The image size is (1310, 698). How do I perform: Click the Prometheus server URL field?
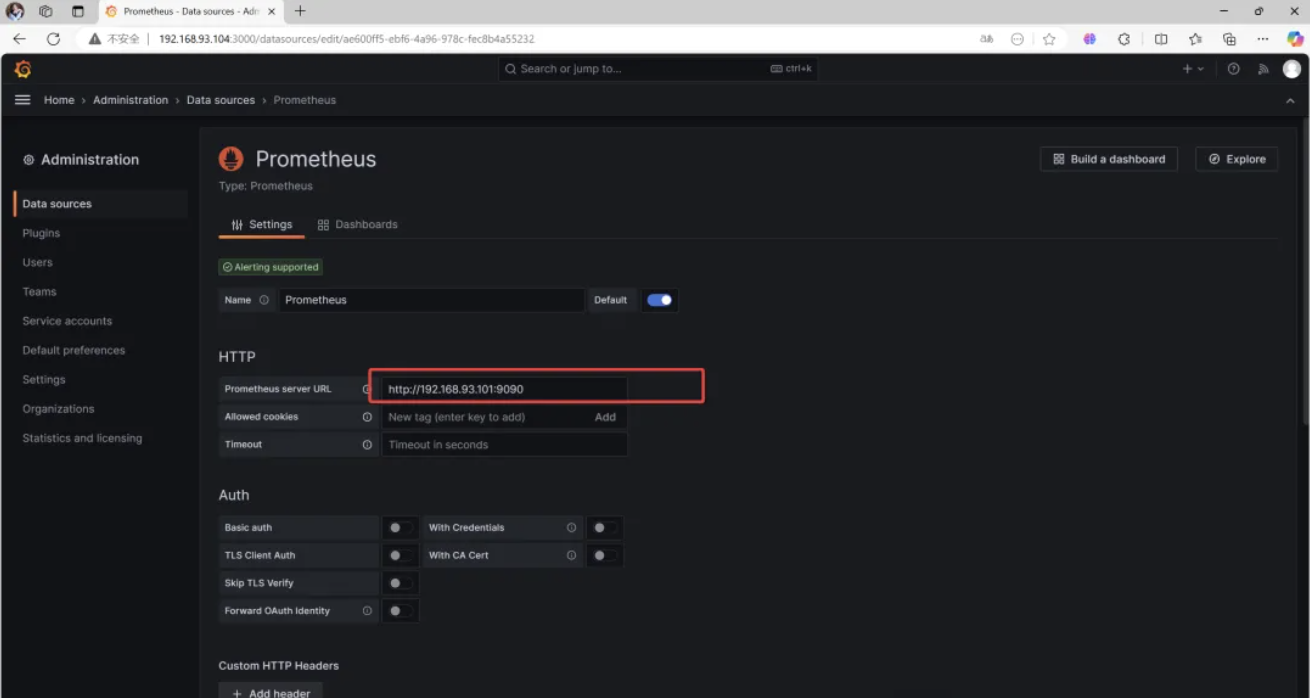(x=504, y=389)
